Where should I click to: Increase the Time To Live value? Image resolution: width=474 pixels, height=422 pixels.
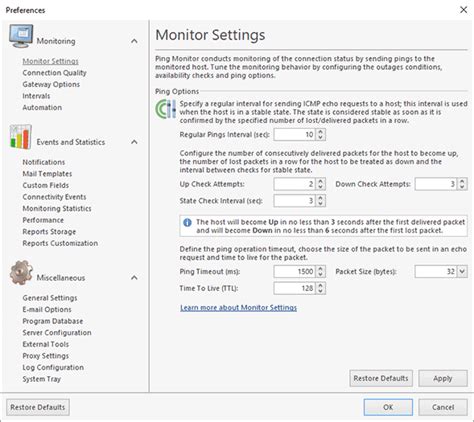pyautogui.click(x=321, y=286)
